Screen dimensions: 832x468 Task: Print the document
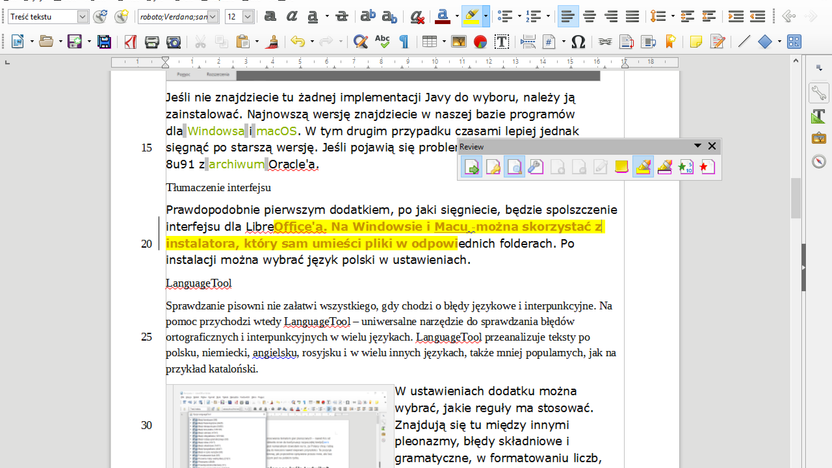coord(152,41)
